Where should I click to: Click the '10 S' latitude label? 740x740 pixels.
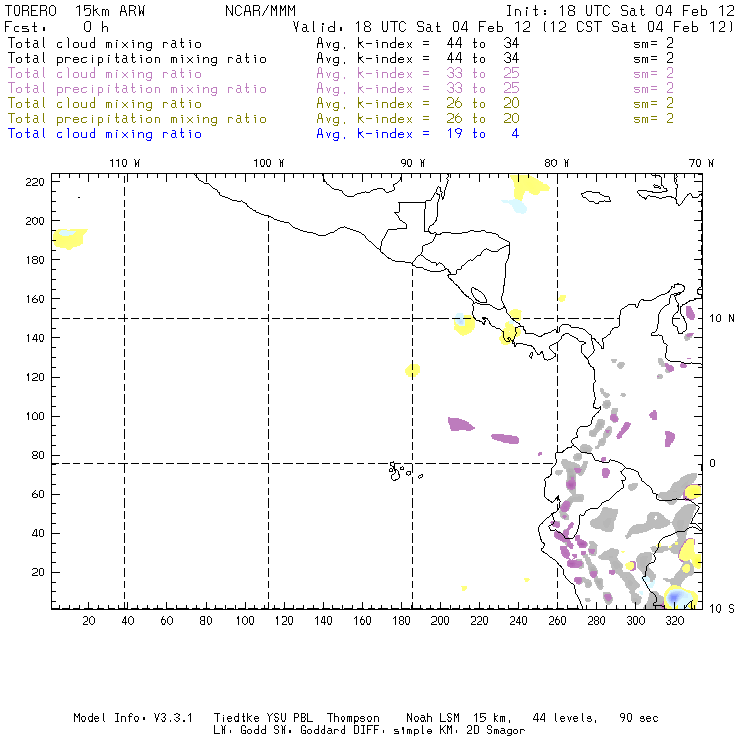(x=722, y=608)
